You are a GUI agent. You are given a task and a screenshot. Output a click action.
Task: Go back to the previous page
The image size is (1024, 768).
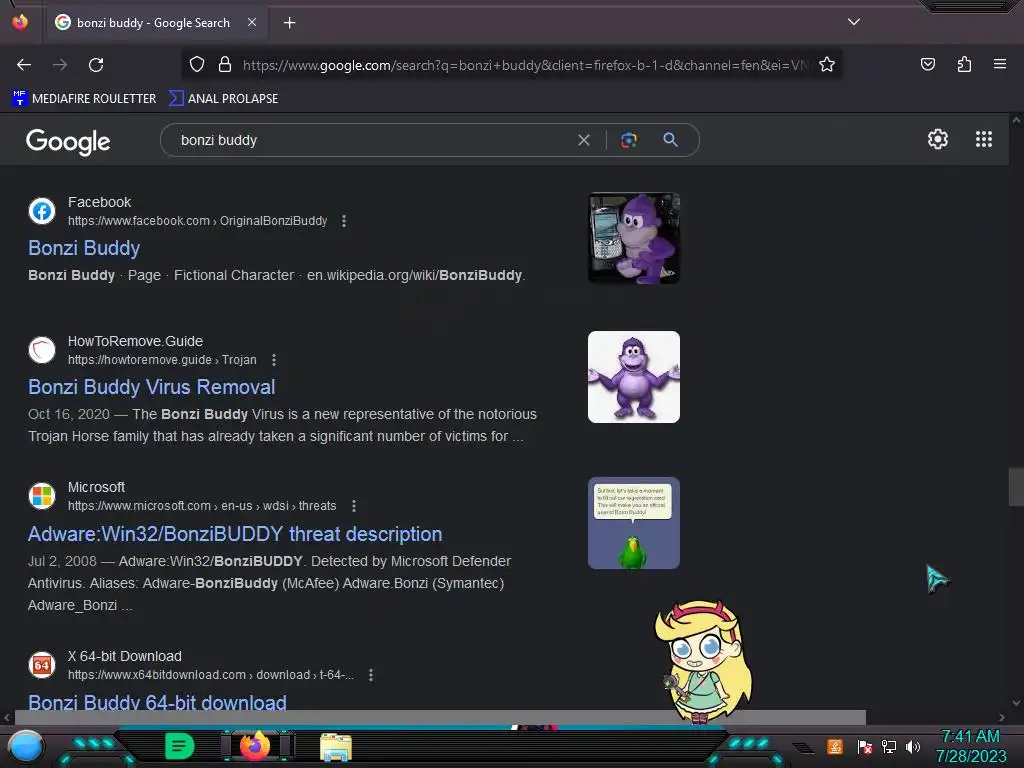point(24,65)
